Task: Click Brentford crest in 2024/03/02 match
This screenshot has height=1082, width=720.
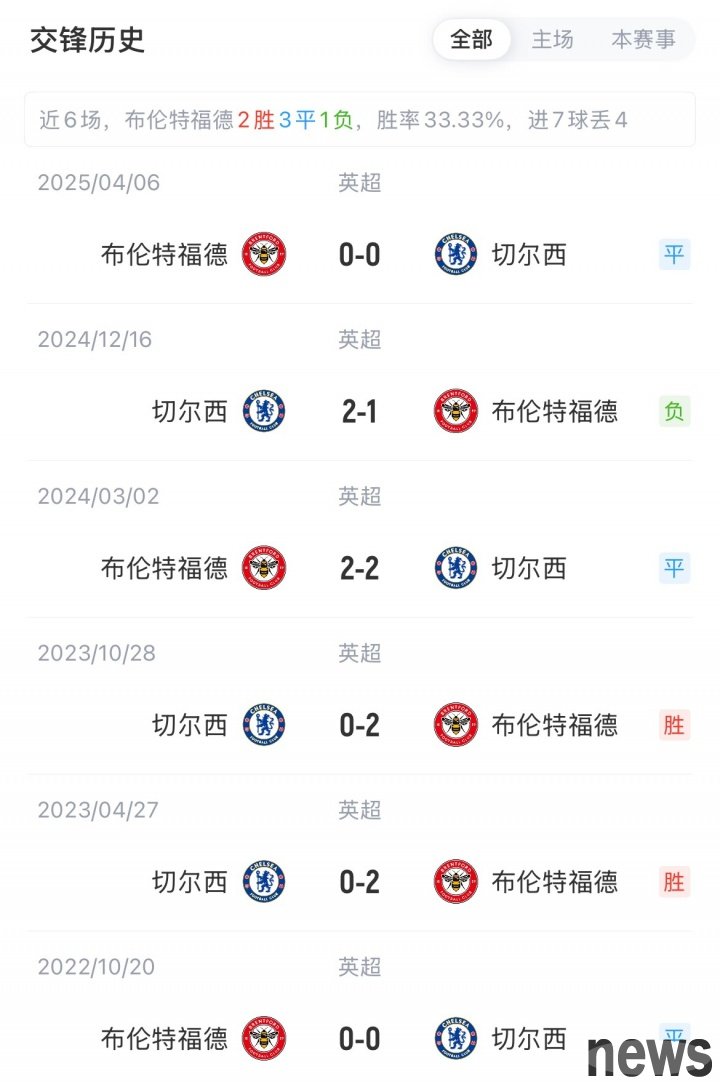Action: pyautogui.click(x=264, y=568)
